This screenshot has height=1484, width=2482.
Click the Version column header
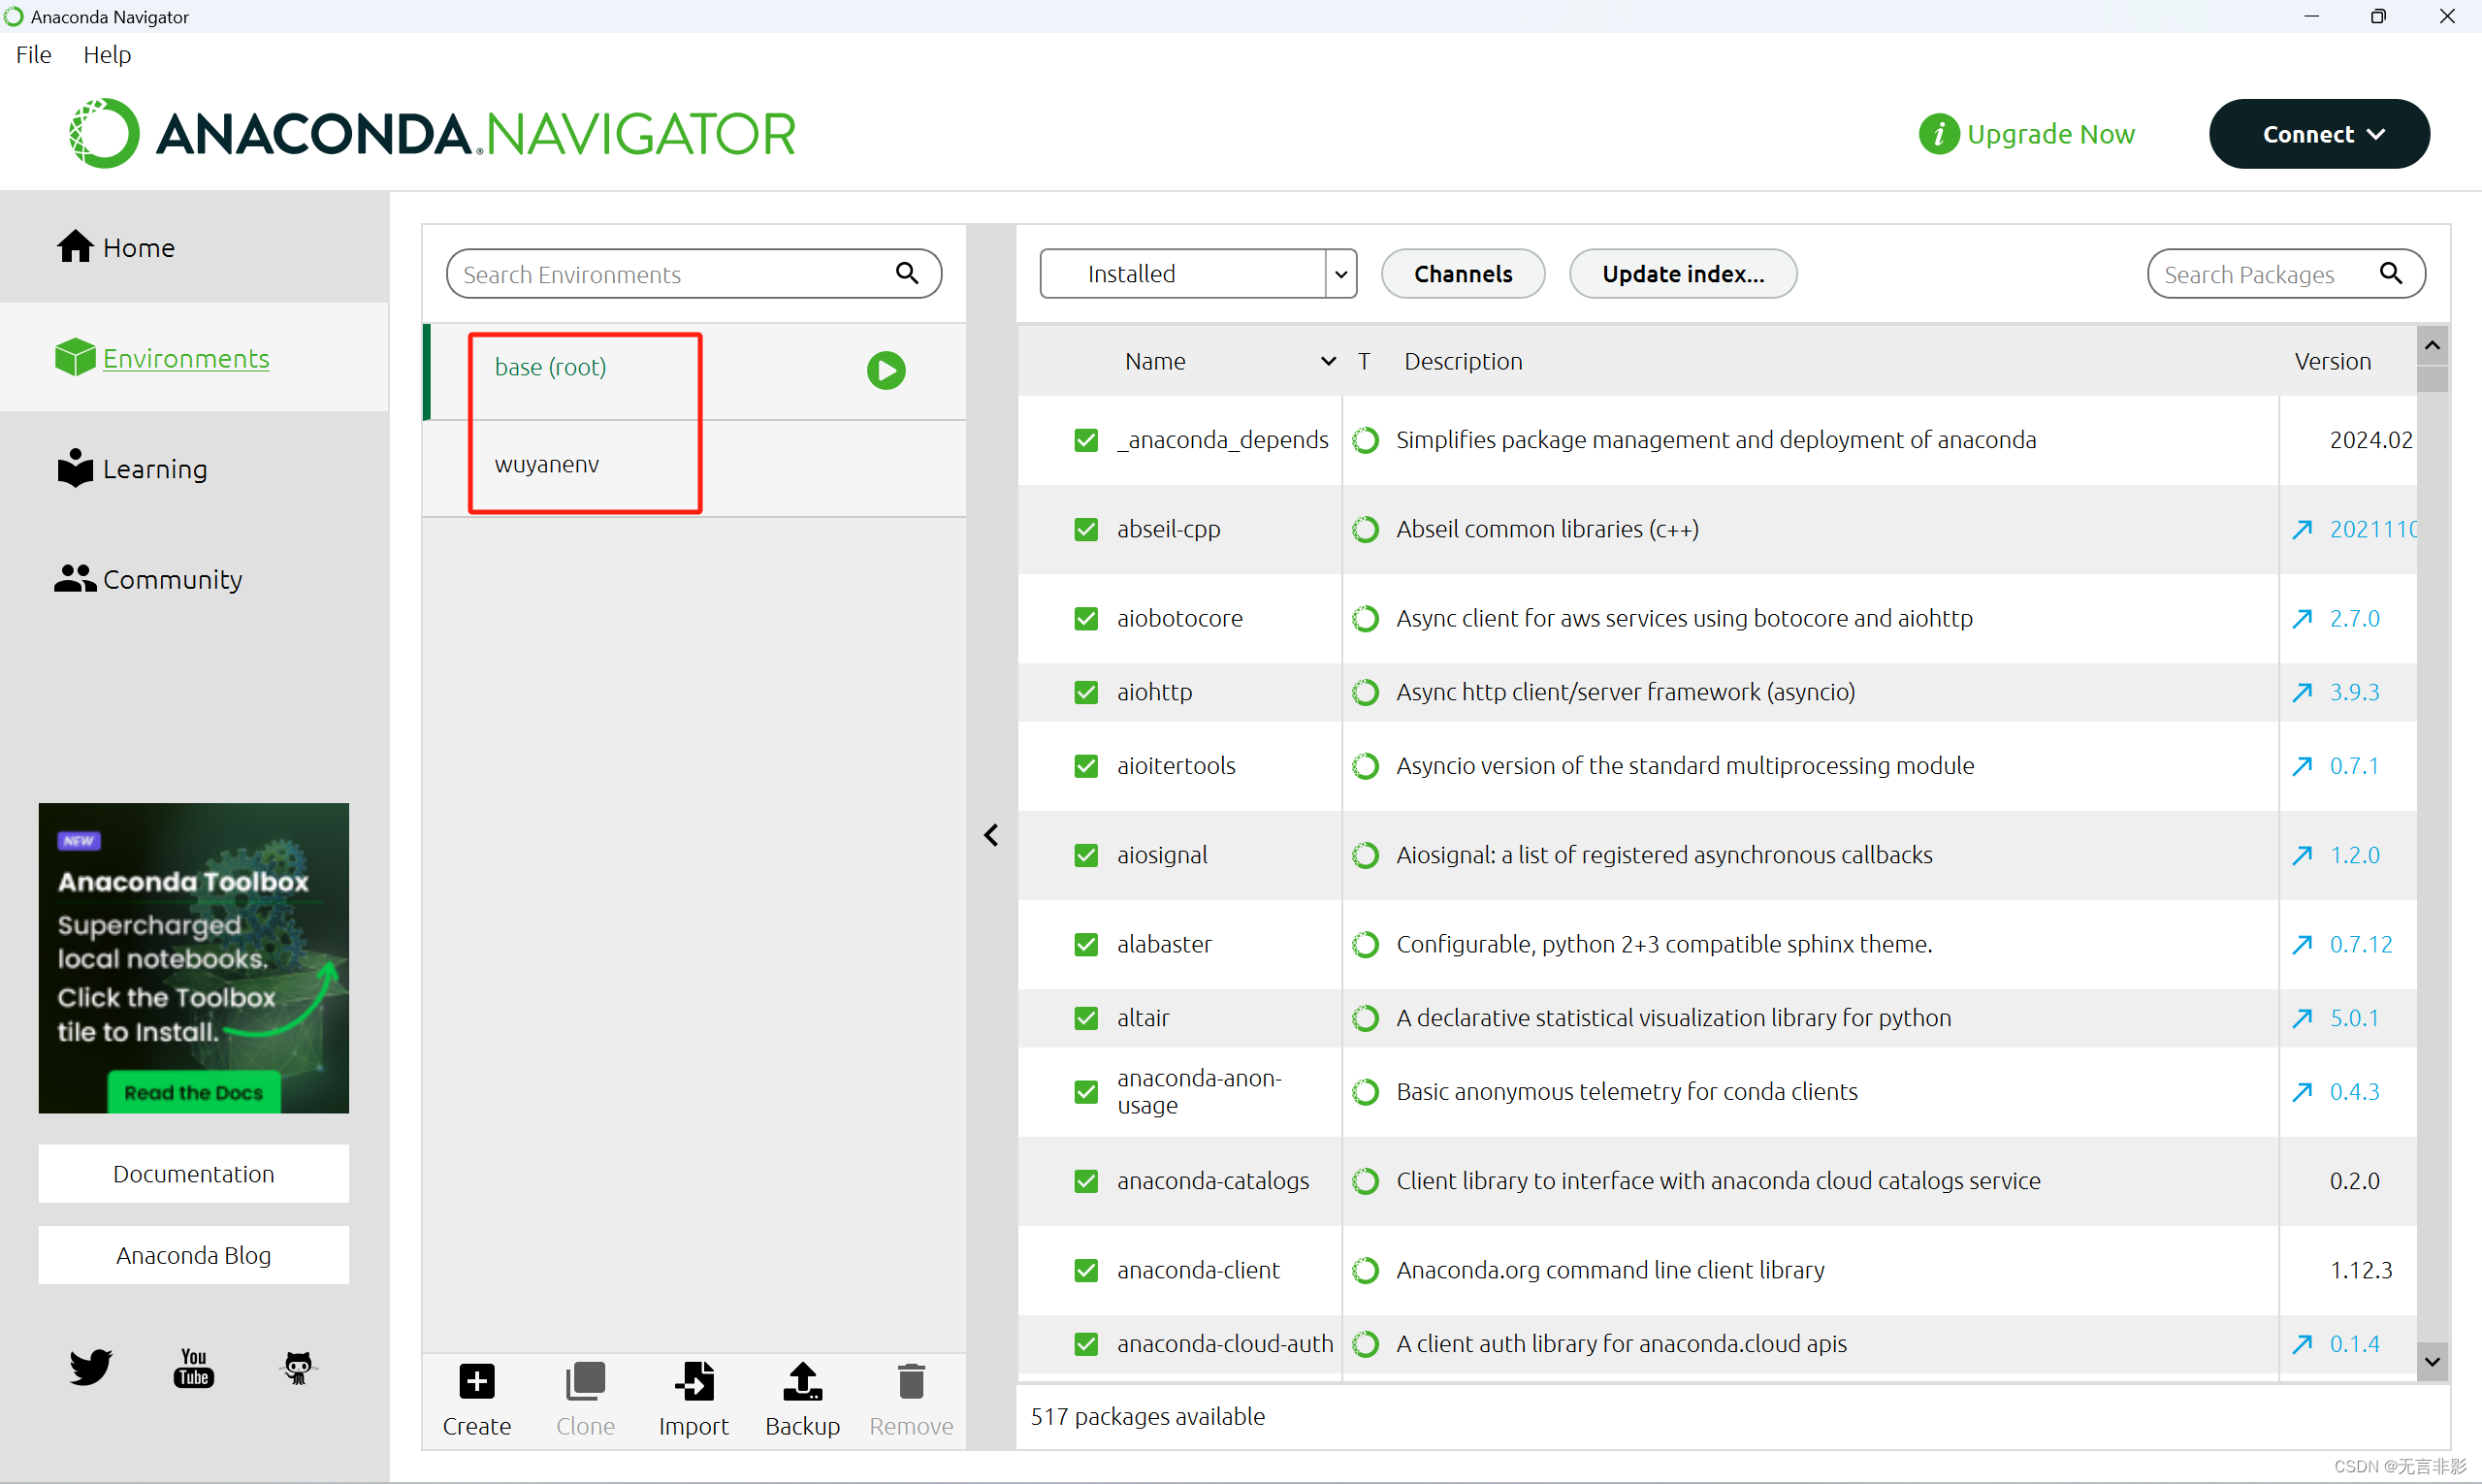click(2332, 361)
